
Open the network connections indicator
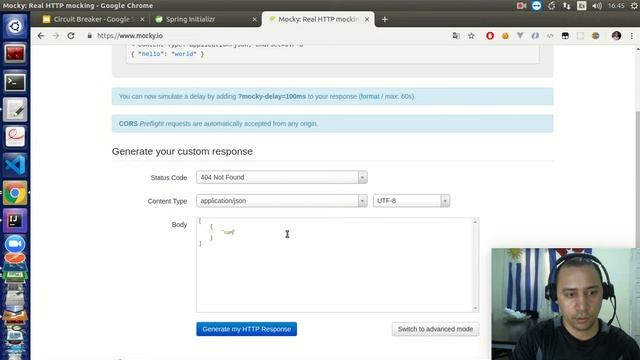point(567,6)
